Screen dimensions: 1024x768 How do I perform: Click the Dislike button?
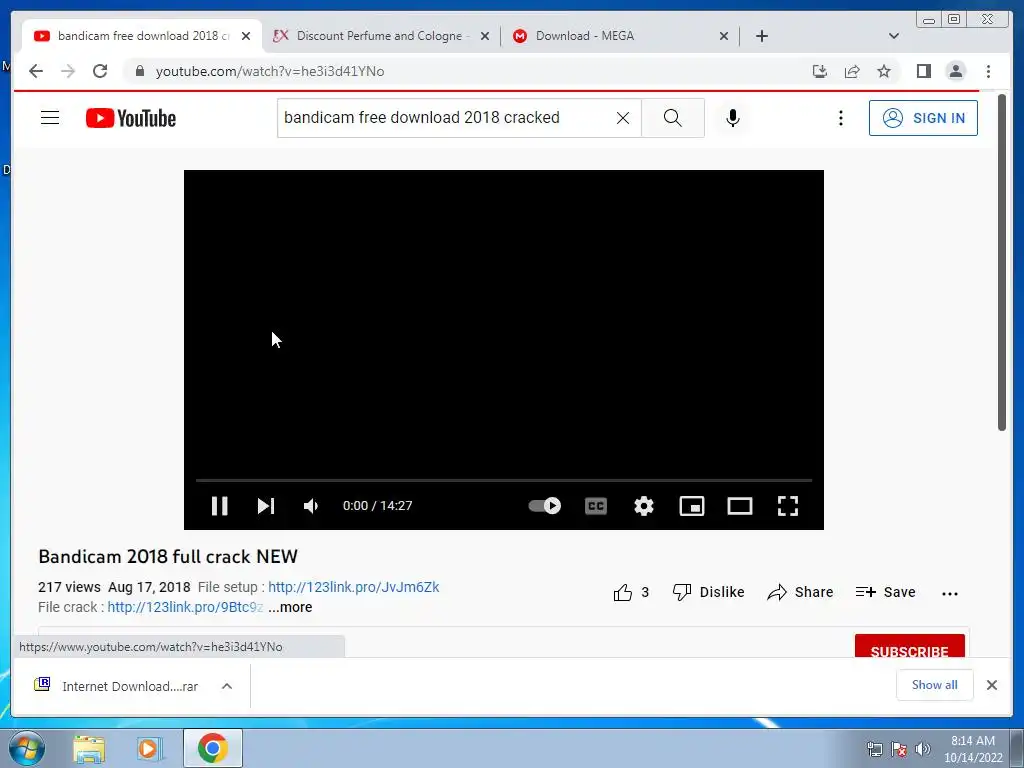pos(708,592)
